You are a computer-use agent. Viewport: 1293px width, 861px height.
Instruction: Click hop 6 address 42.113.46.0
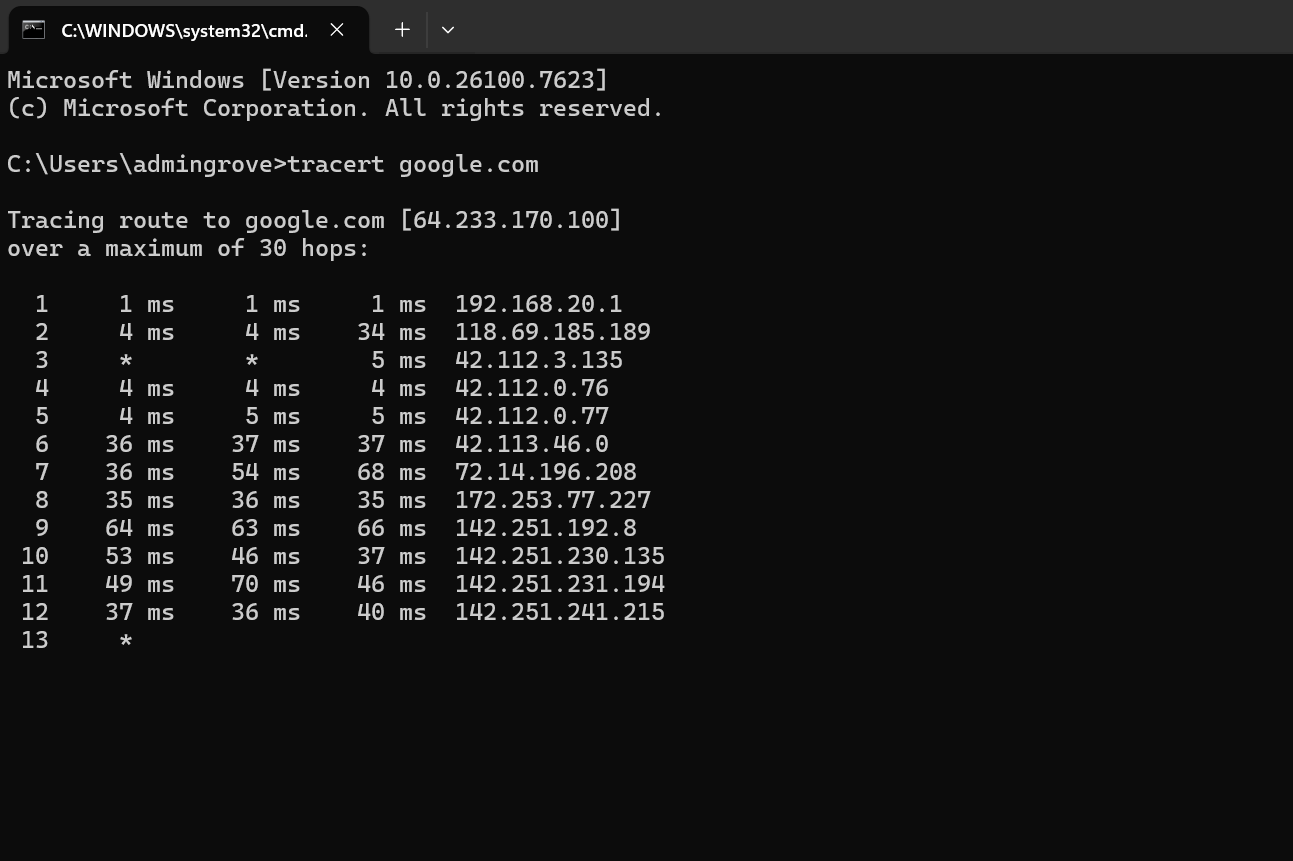pos(531,444)
